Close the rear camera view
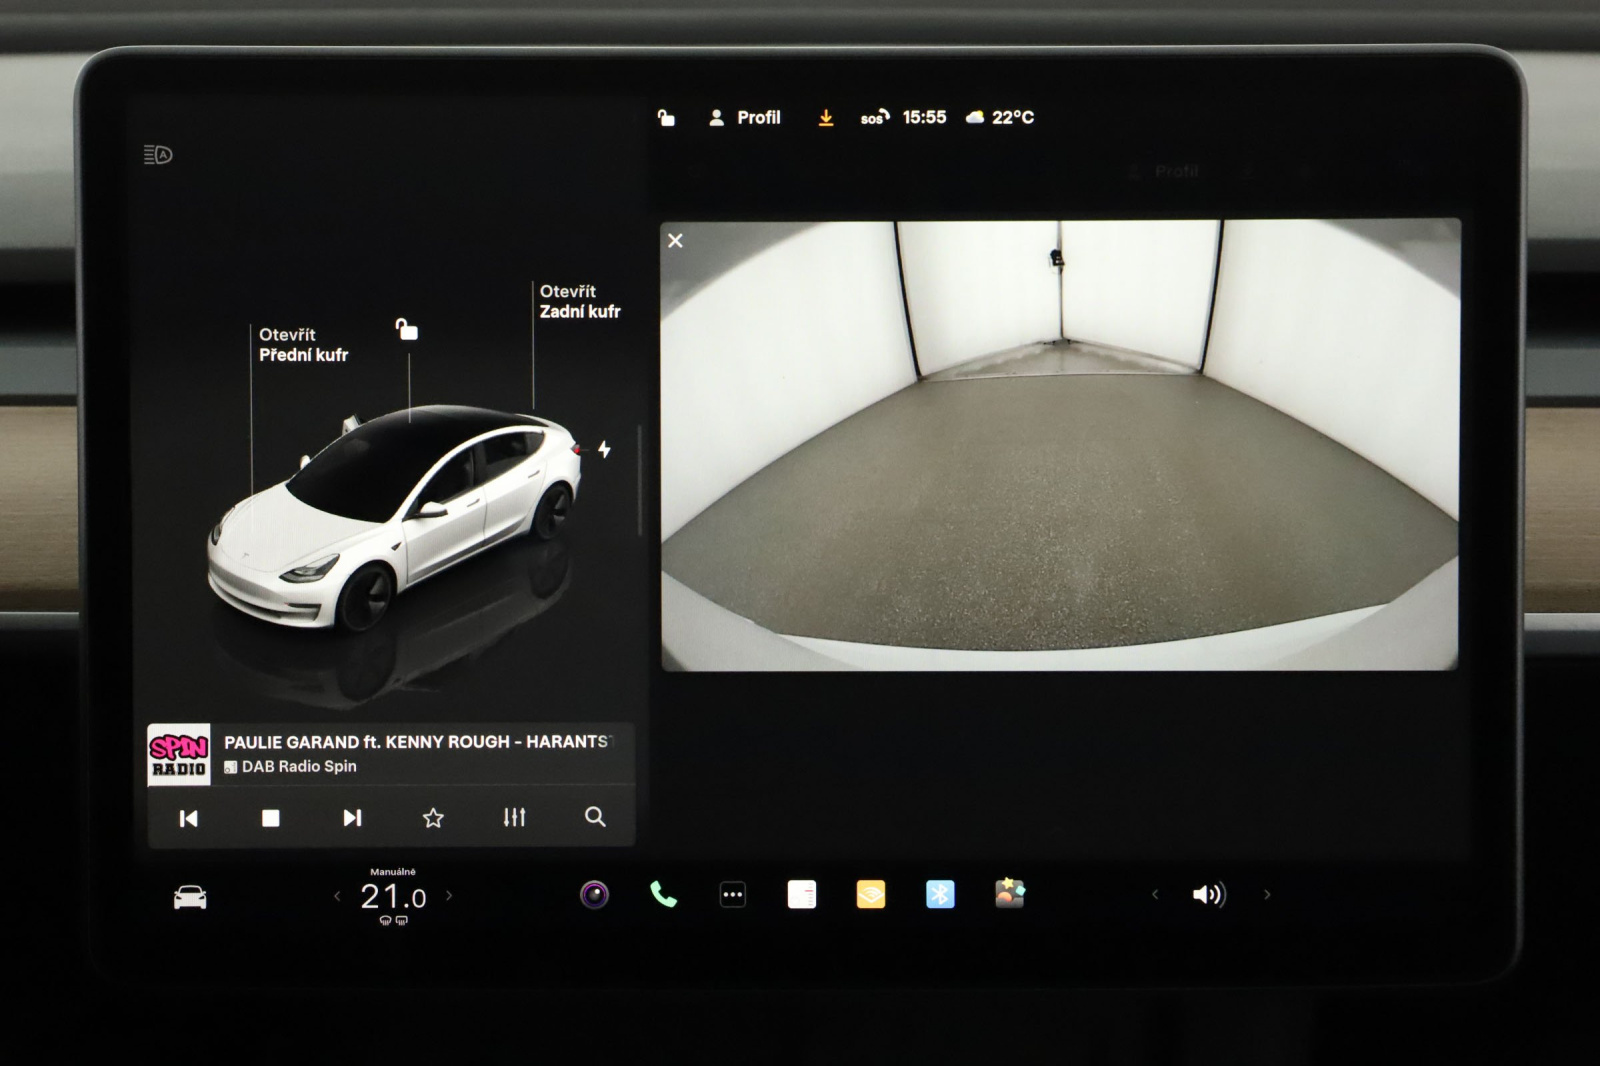This screenshot has width=1600, height=1066. 676,241
